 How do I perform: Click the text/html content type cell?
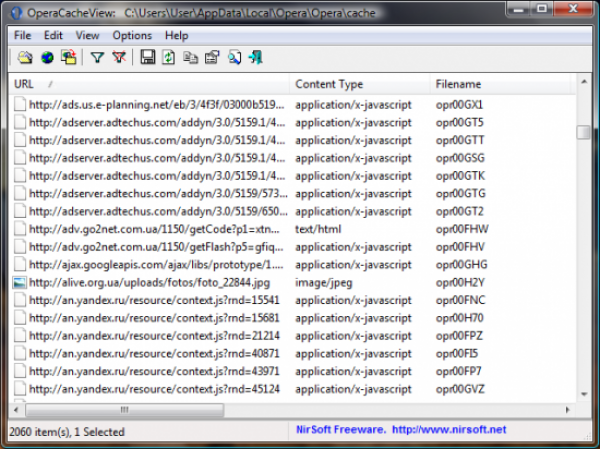tap(318, 229)
